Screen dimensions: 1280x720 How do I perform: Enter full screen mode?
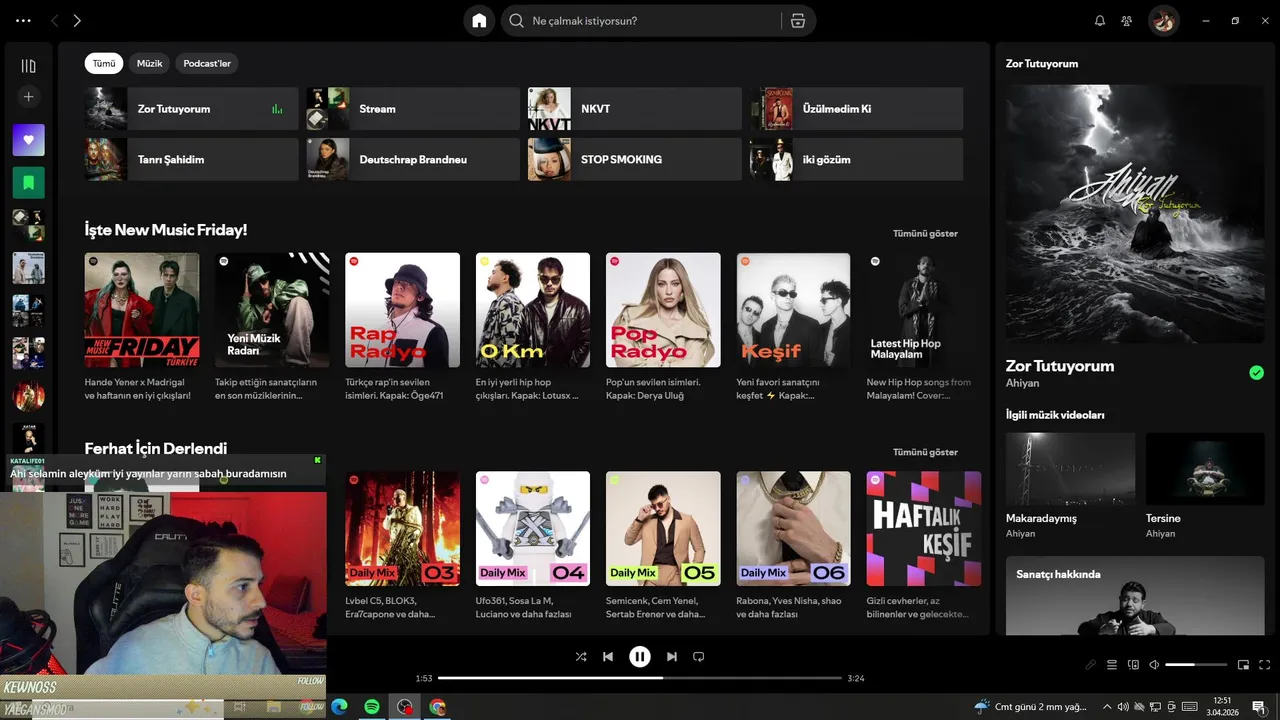click(x=1265, y=665)
